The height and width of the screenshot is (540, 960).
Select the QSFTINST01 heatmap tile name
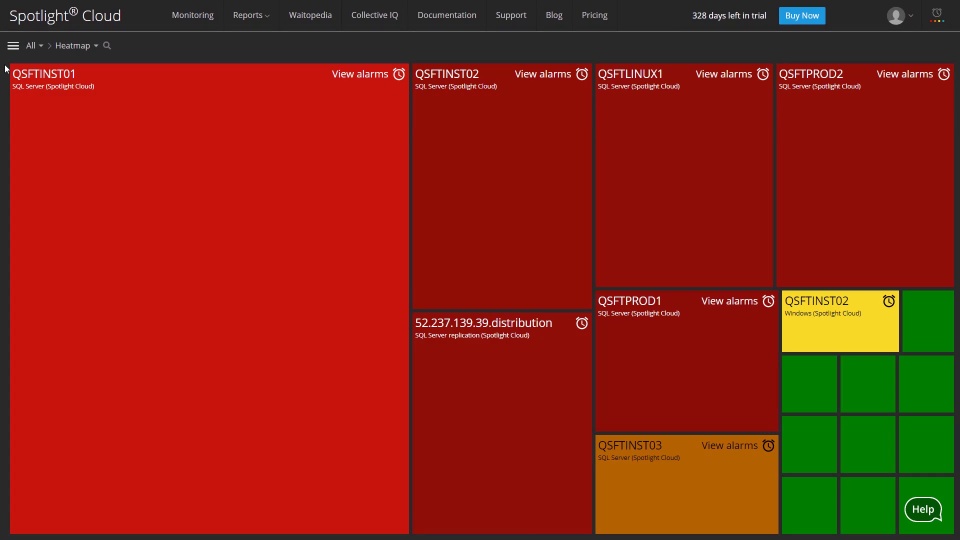click(44, 74)
